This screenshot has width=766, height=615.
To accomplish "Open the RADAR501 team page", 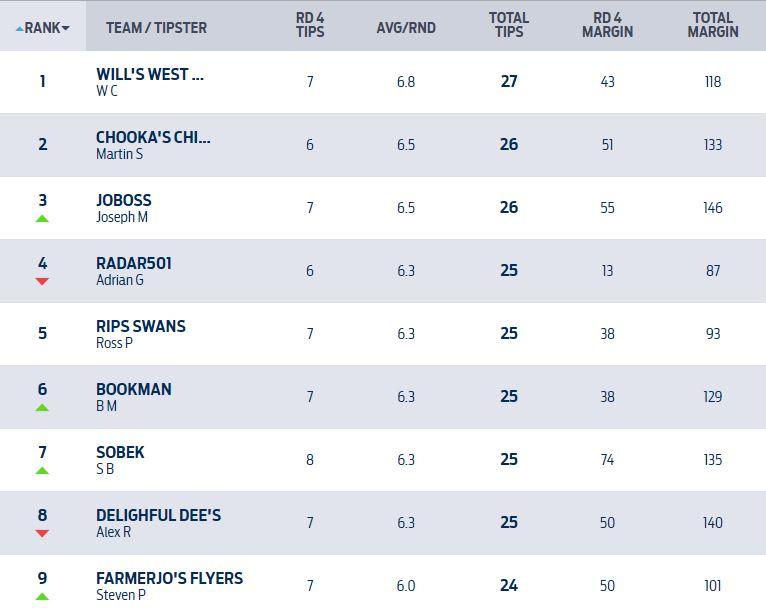I will click(x=134, y=263).
